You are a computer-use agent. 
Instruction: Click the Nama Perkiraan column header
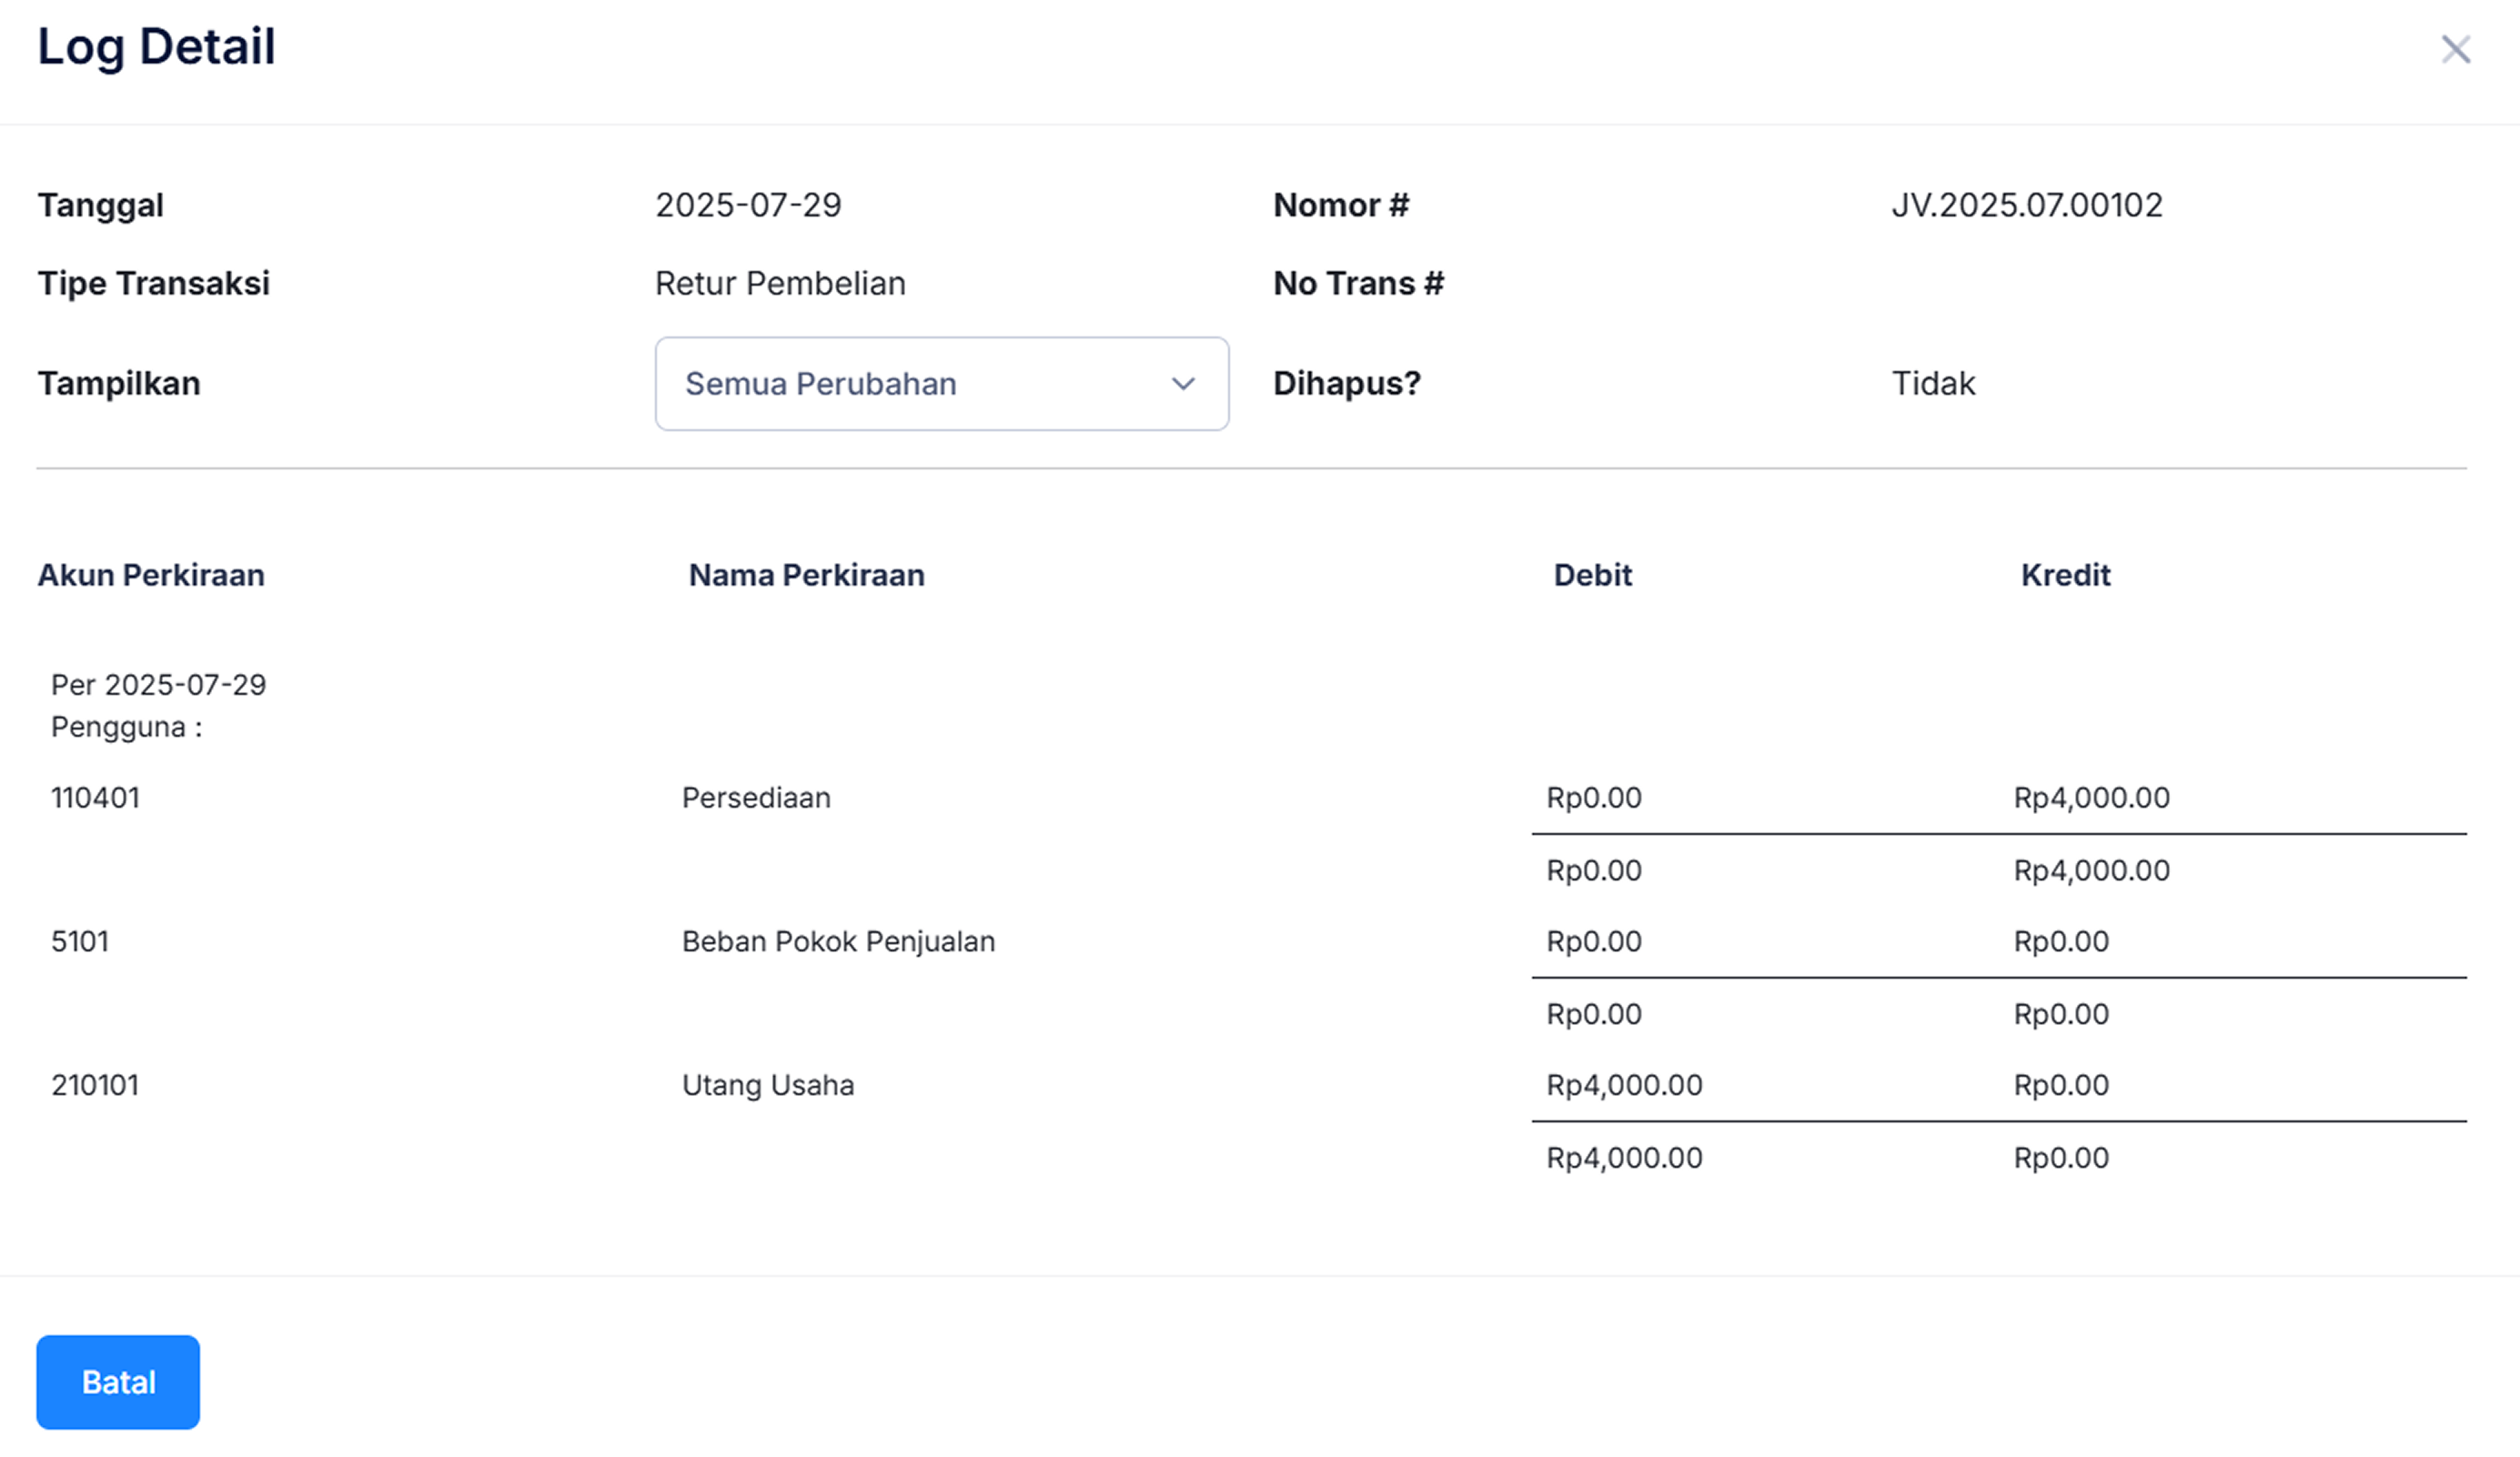point(806,575)
